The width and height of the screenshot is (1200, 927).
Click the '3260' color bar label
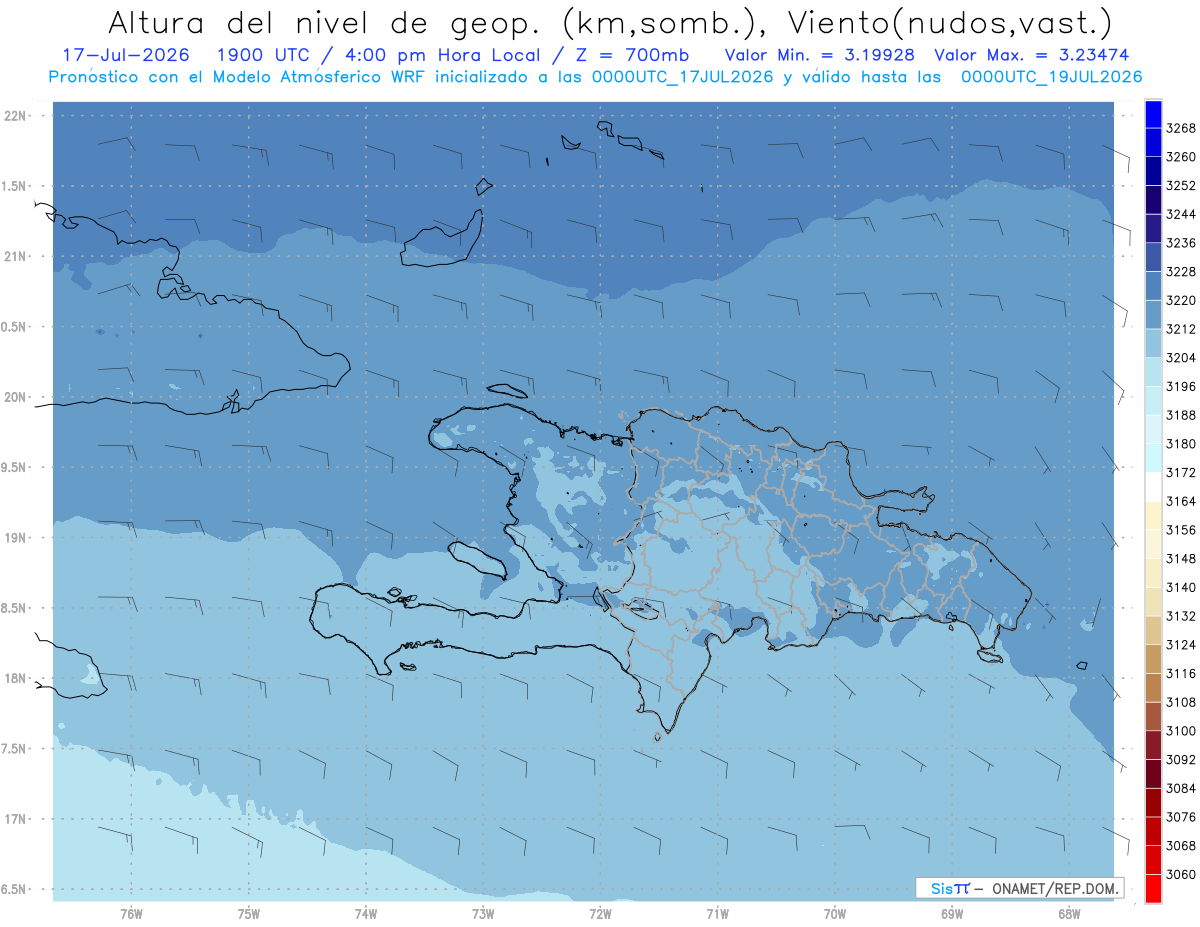(x=1181, y=157)
